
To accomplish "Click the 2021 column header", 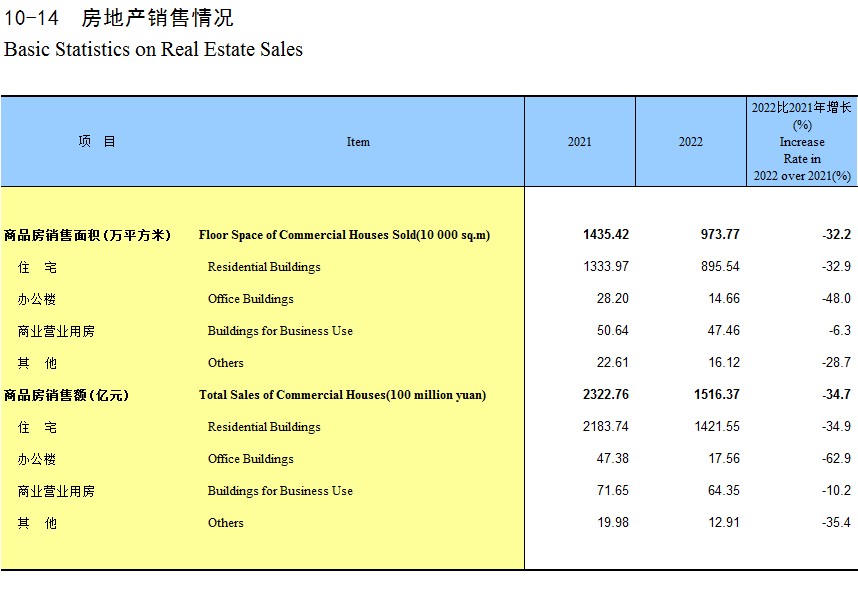I will [579, 142].
